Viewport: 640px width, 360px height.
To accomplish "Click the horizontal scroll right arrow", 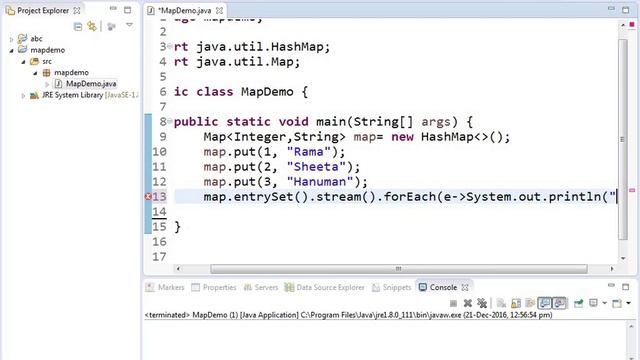I will pyautogui.click(x=611, y=269).
